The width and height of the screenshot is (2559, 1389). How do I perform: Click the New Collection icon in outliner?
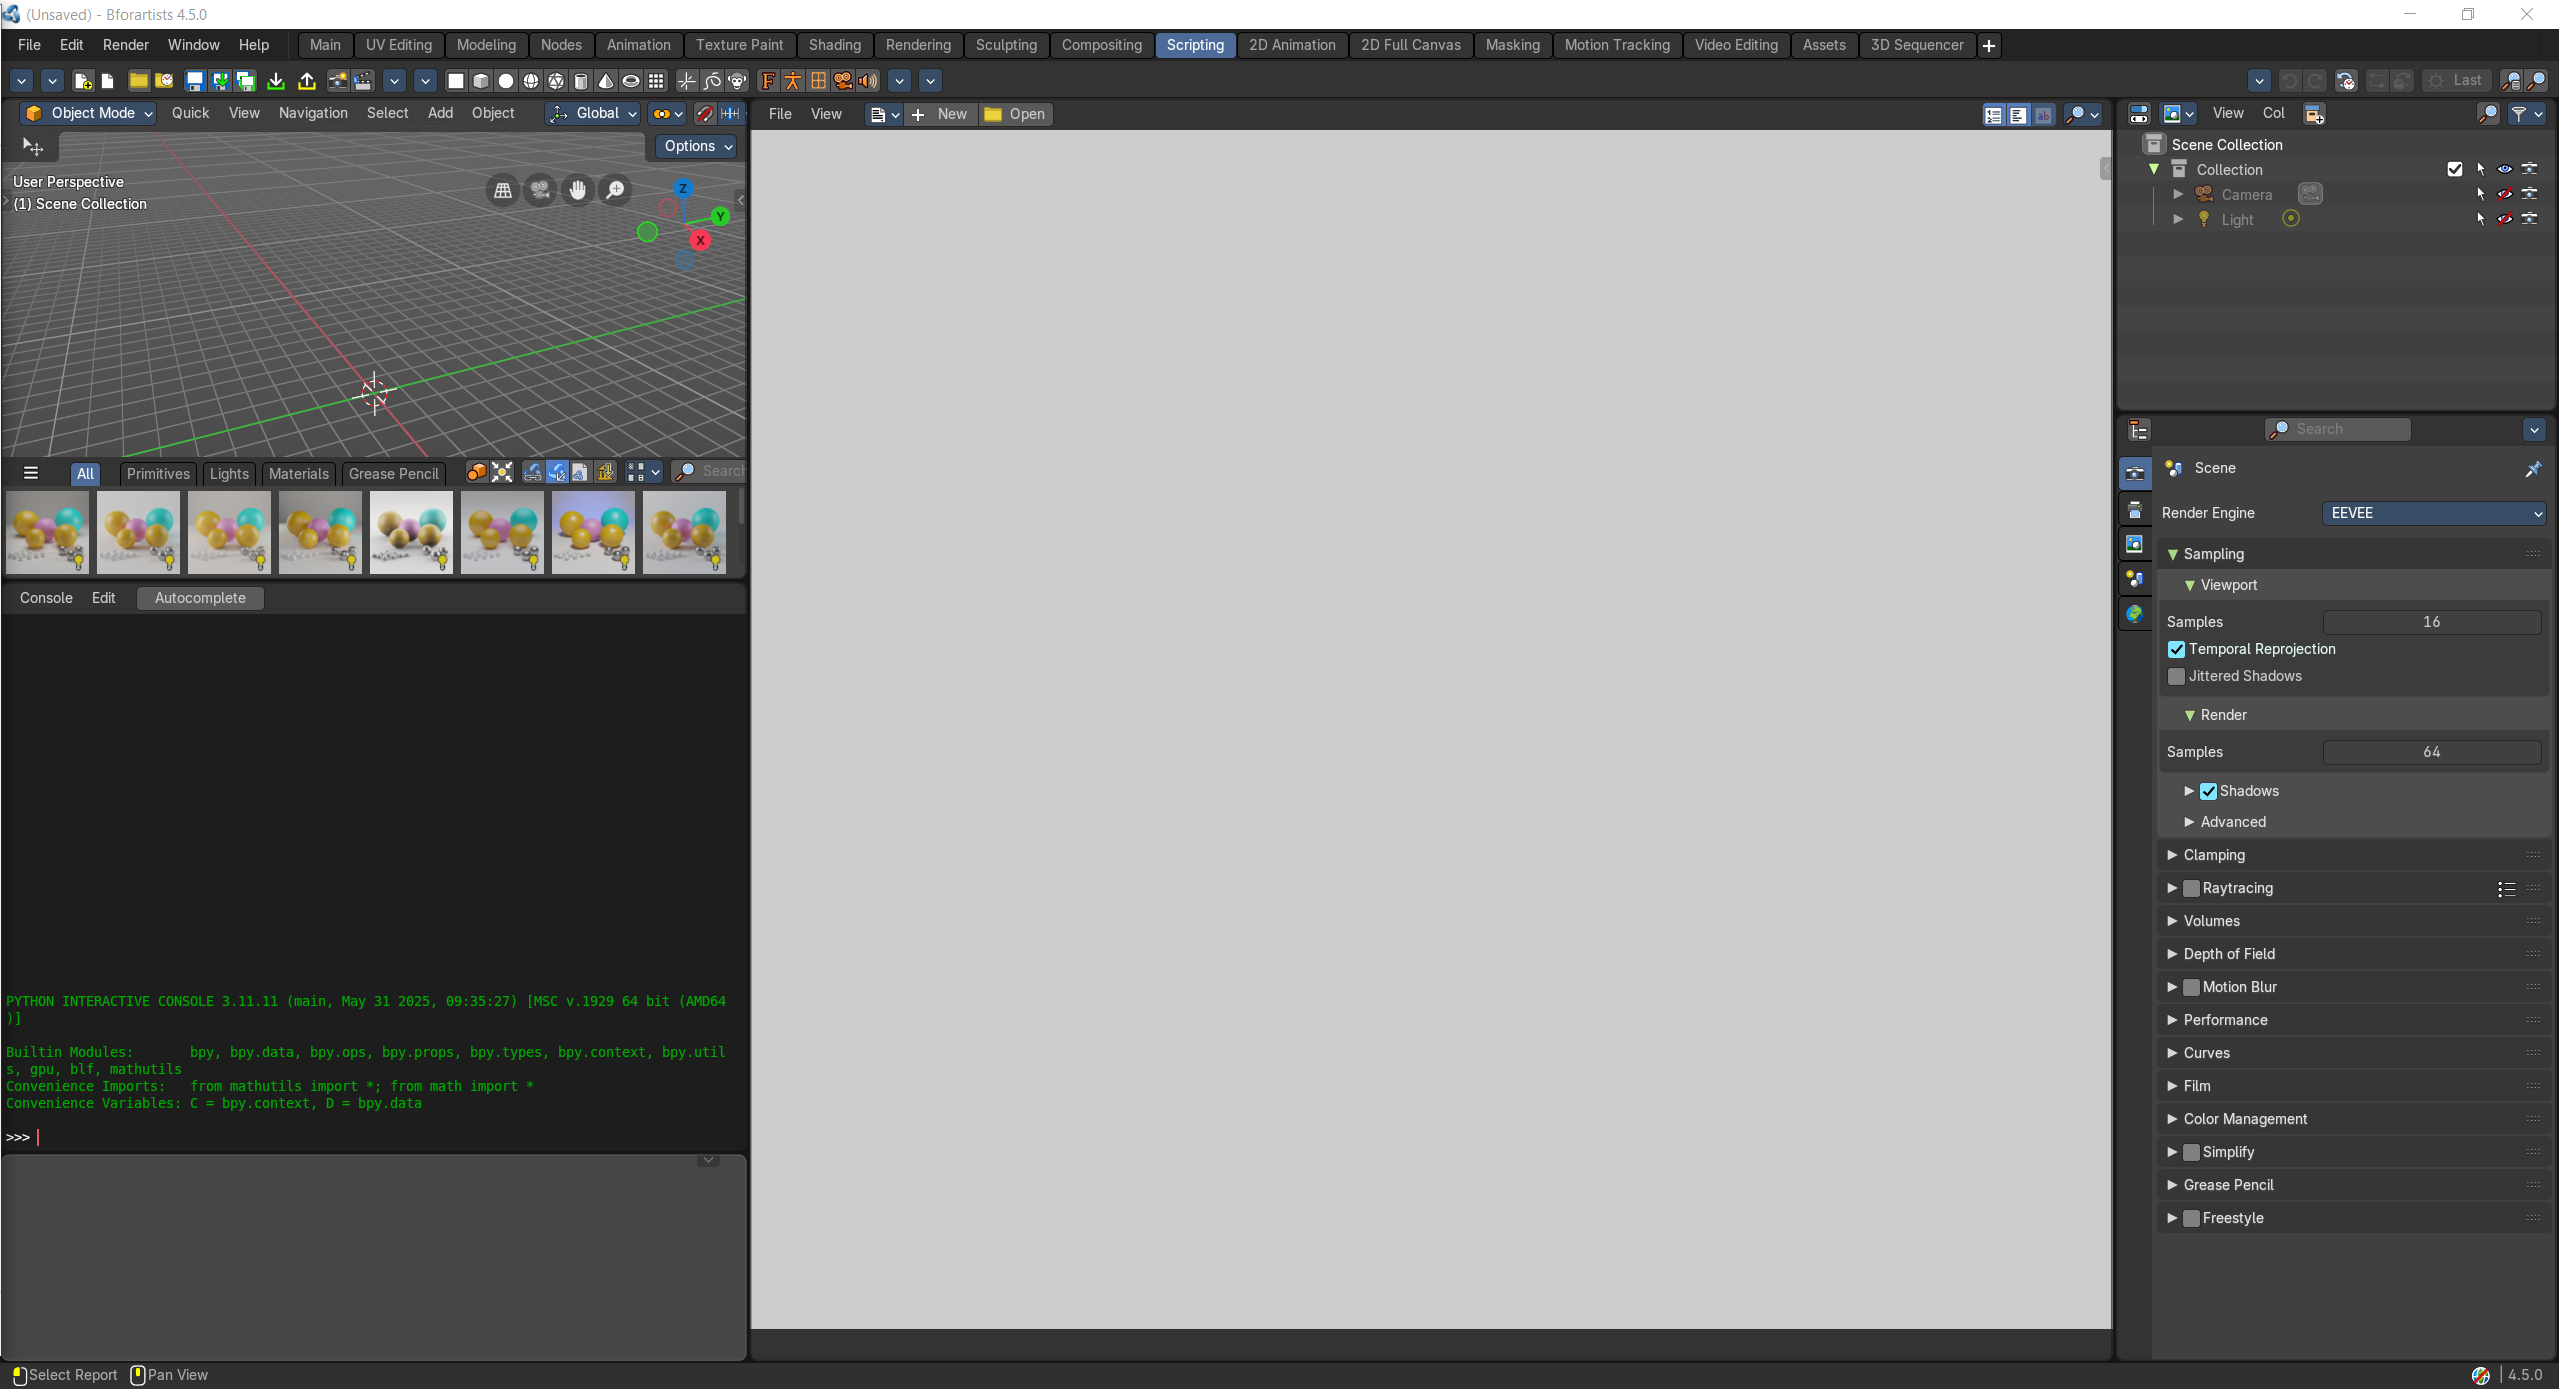coord(2314,114)
